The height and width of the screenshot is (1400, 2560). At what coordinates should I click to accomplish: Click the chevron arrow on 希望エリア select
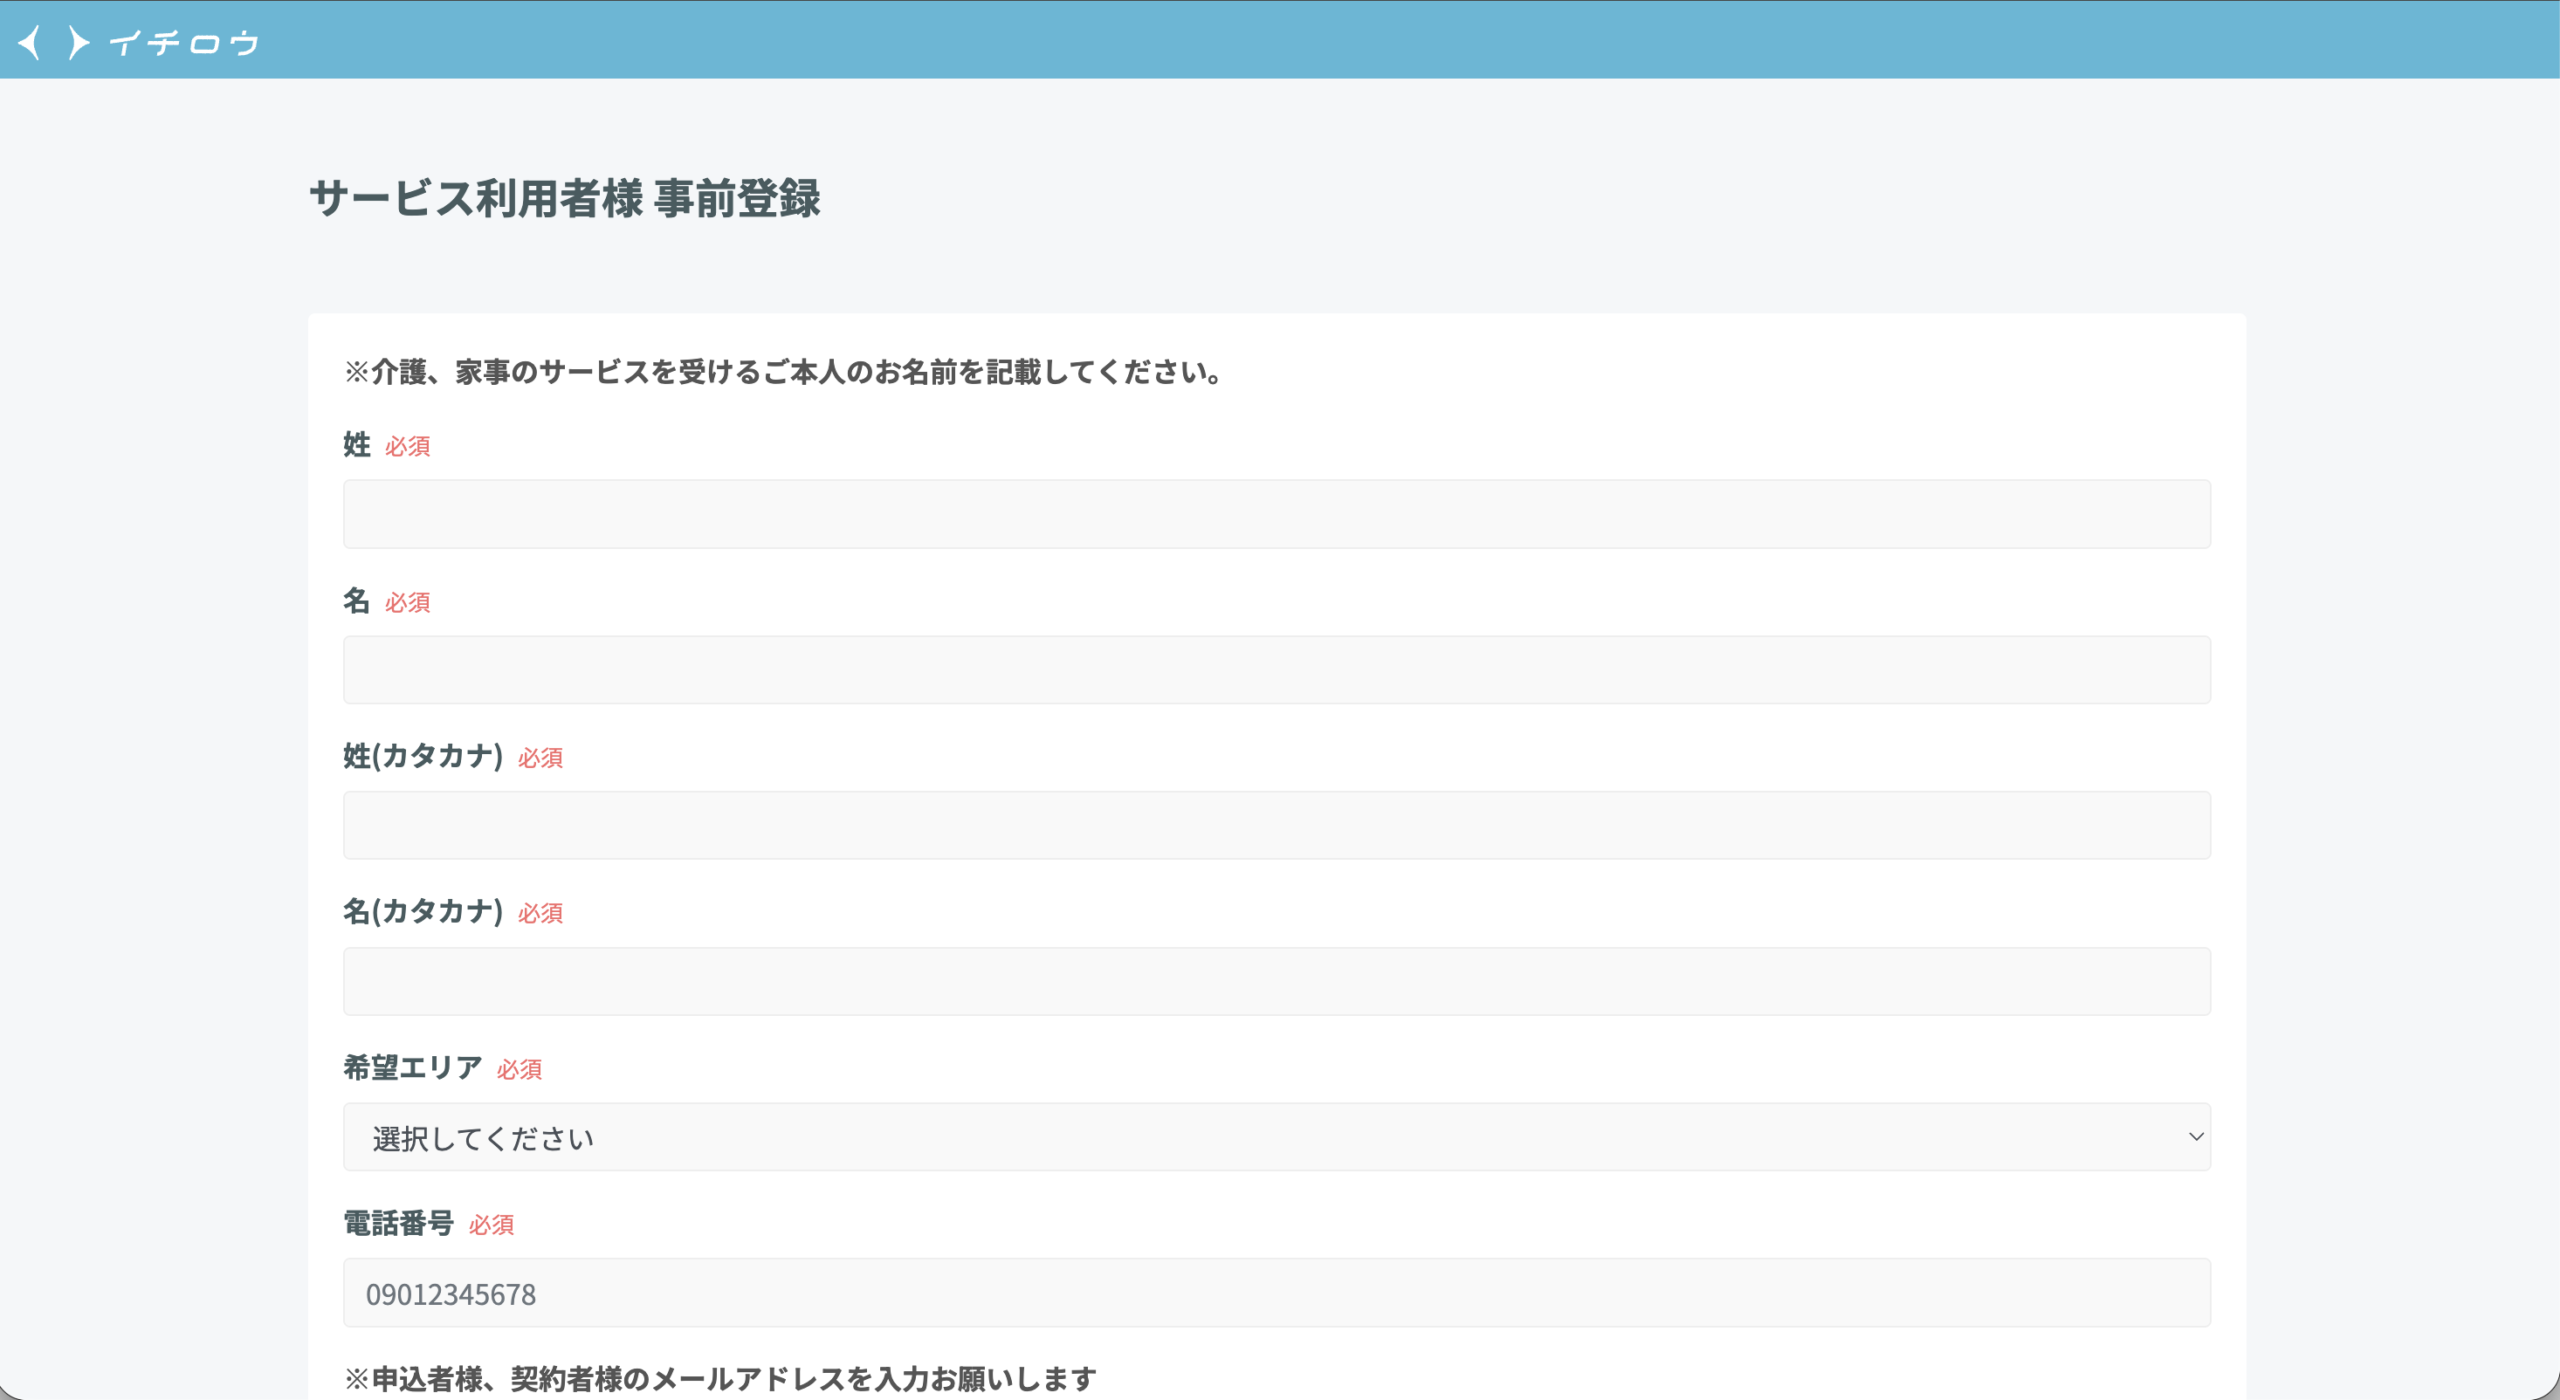[x=2196, y=1137]
